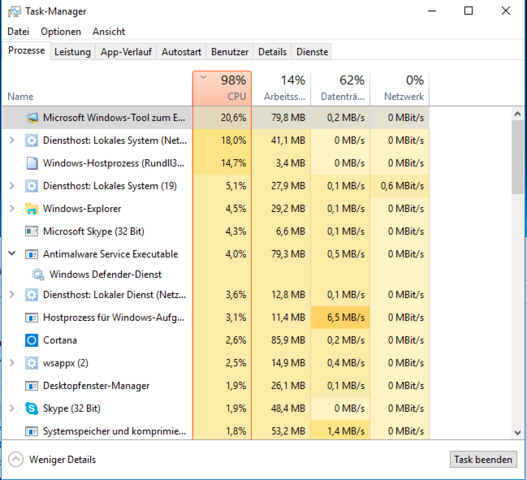Click the Windows Defender-Dienst gear icon
This screenshot has width=527, height=480.
38,274
